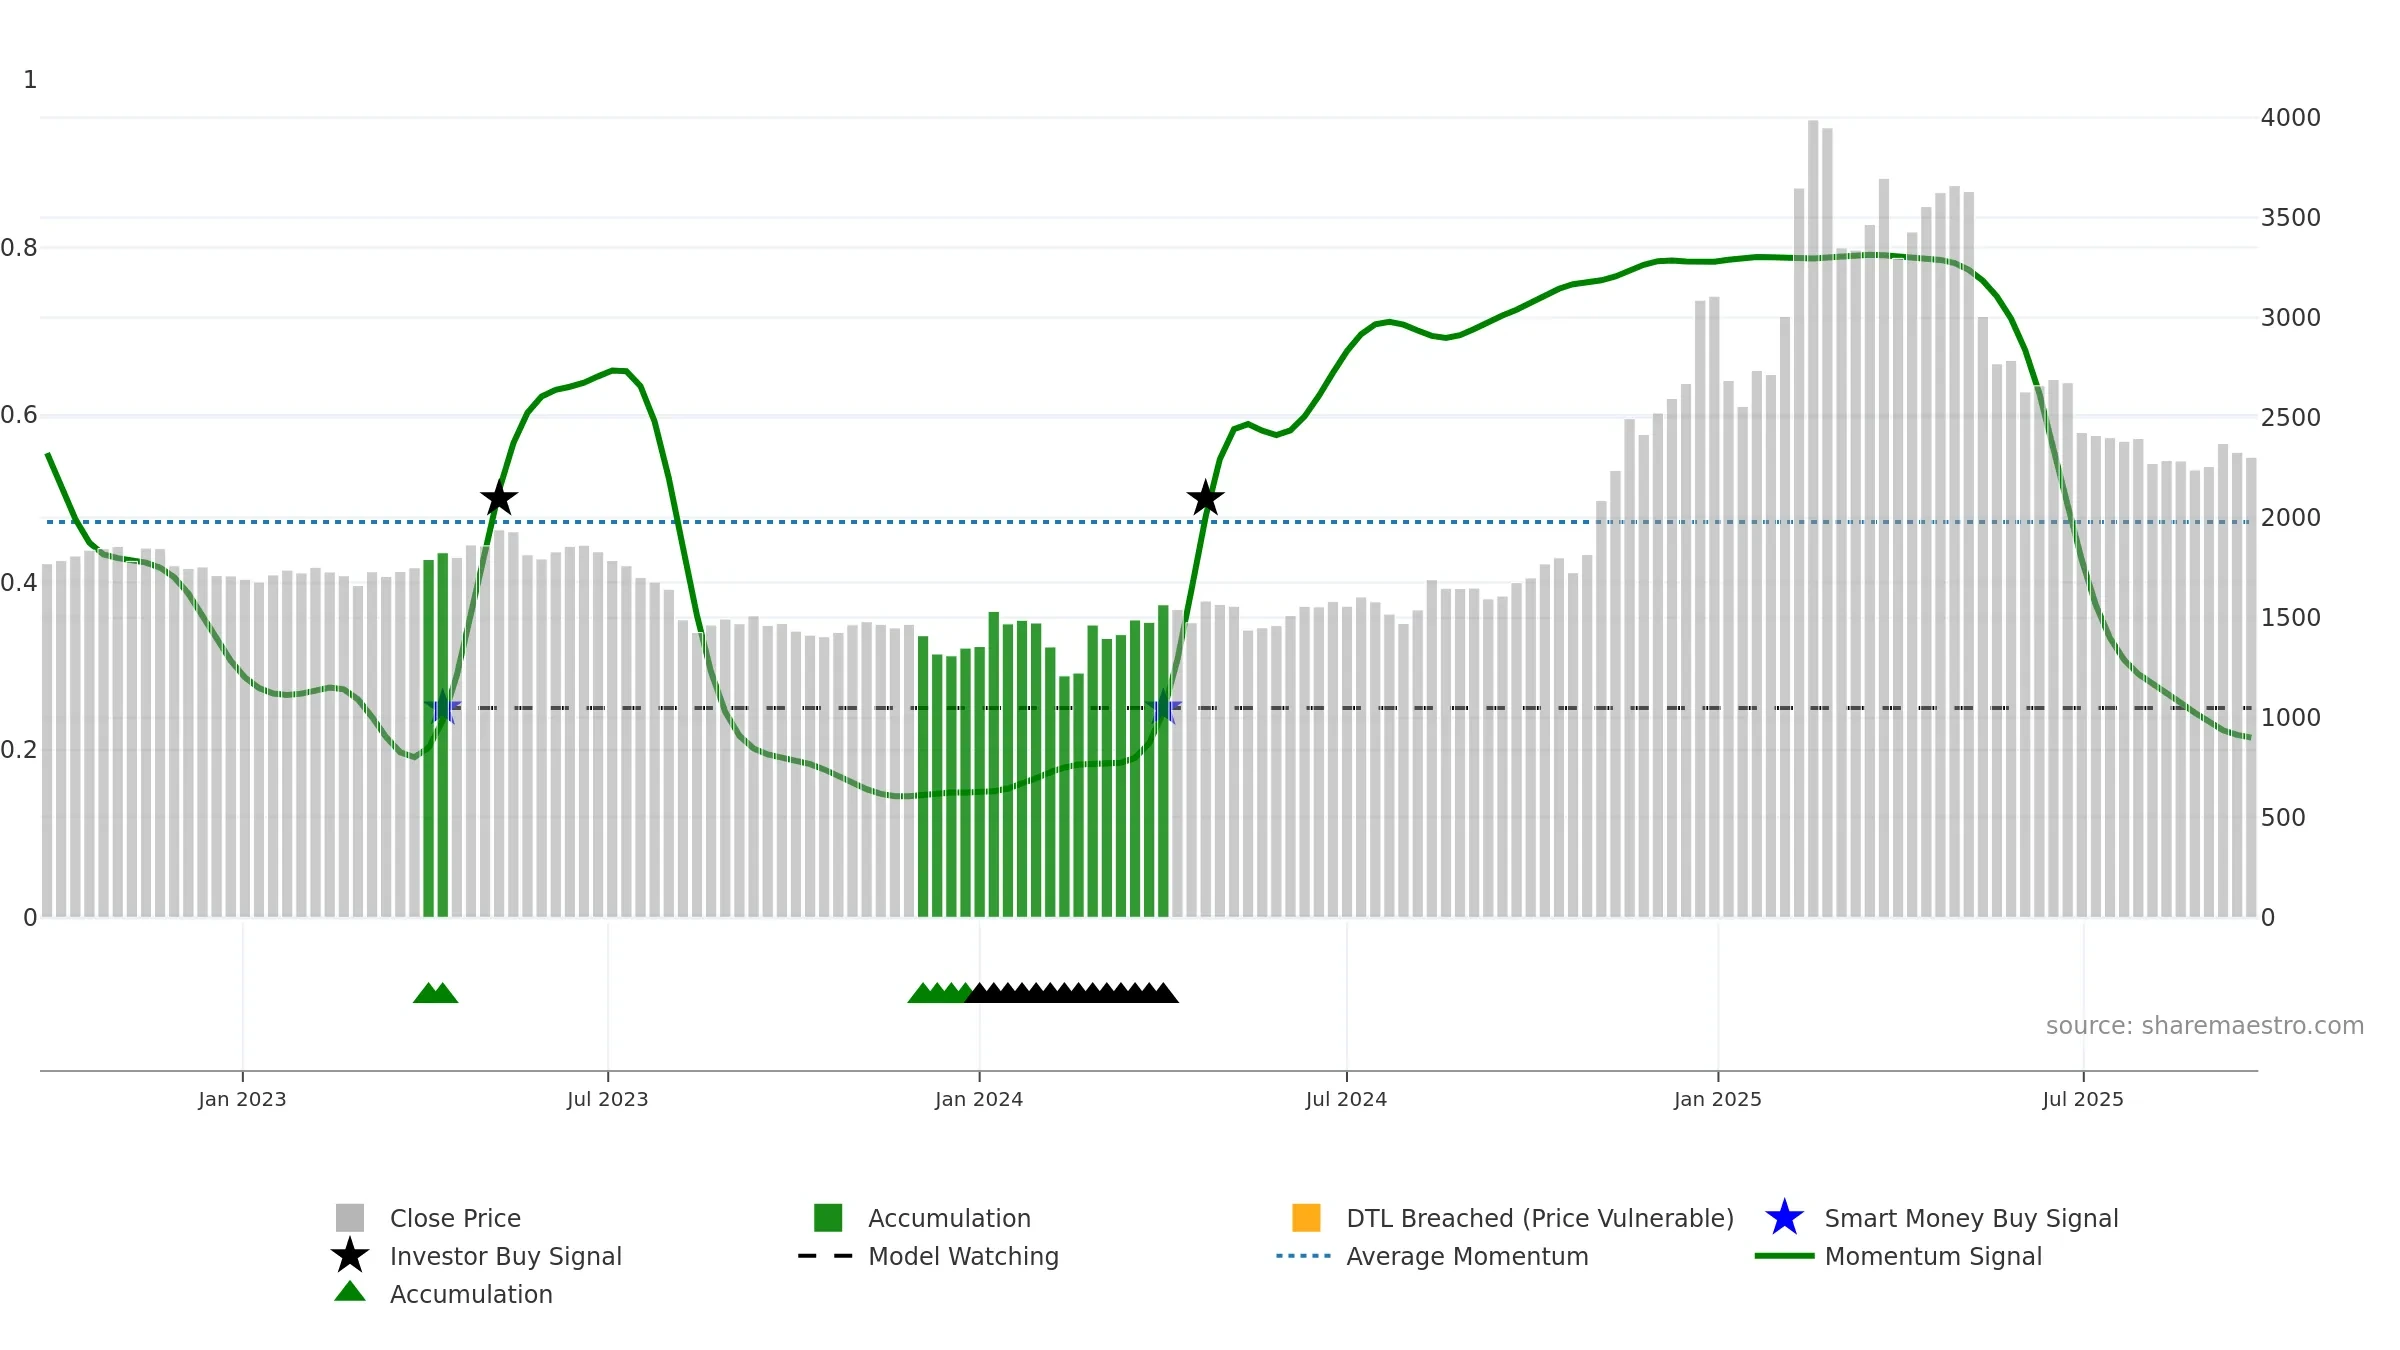Click the blue Smart Money Buy Signal star
The image size is (2400, 1350).
tap(1784, 1218)
